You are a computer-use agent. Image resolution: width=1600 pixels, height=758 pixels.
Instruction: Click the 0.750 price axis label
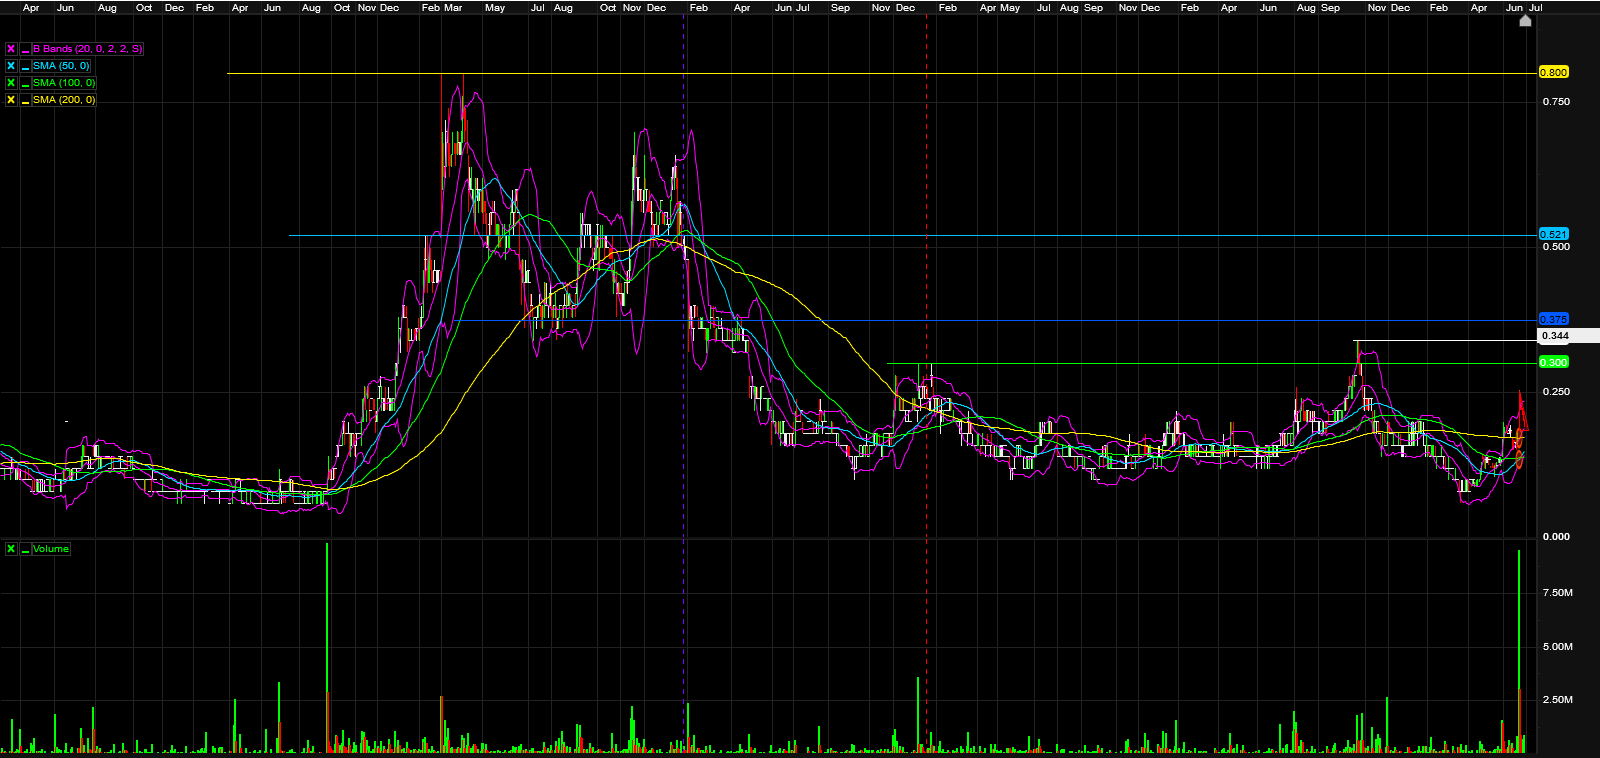coord(1556,102)
